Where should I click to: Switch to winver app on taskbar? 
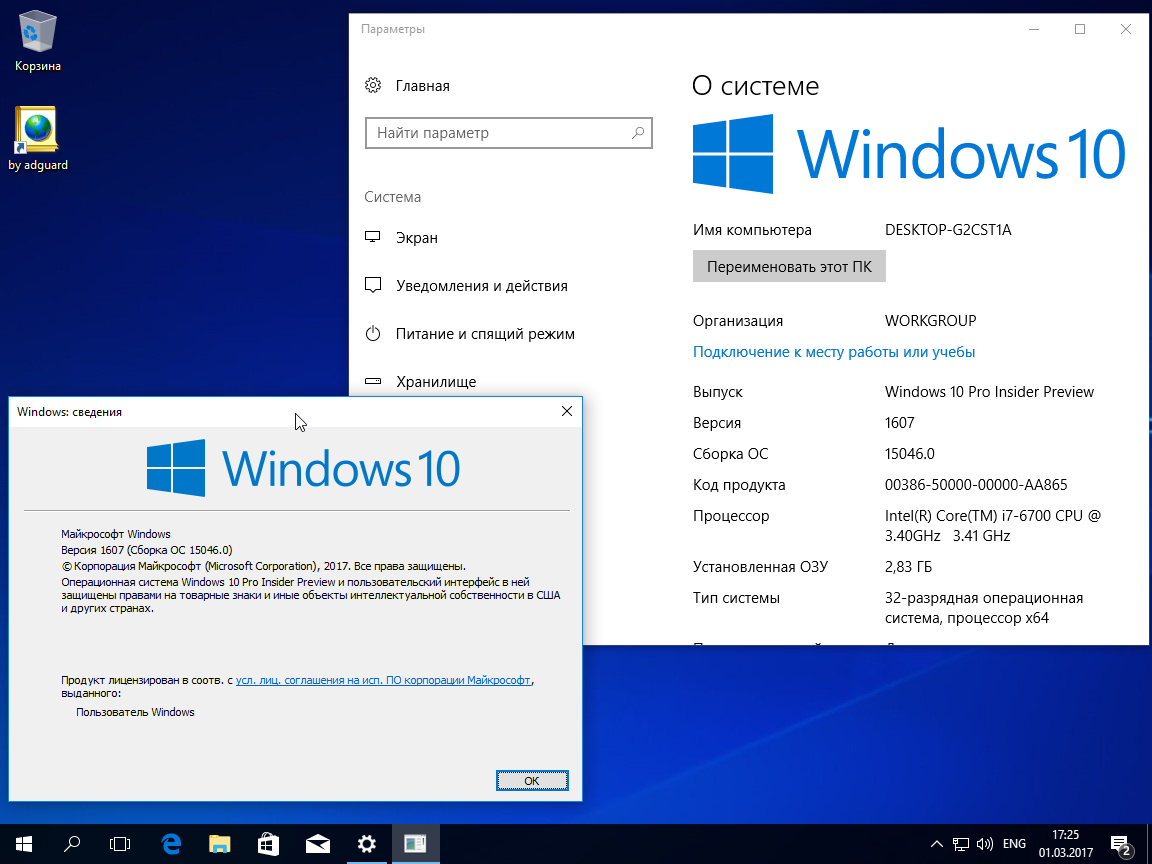point(415,844)
